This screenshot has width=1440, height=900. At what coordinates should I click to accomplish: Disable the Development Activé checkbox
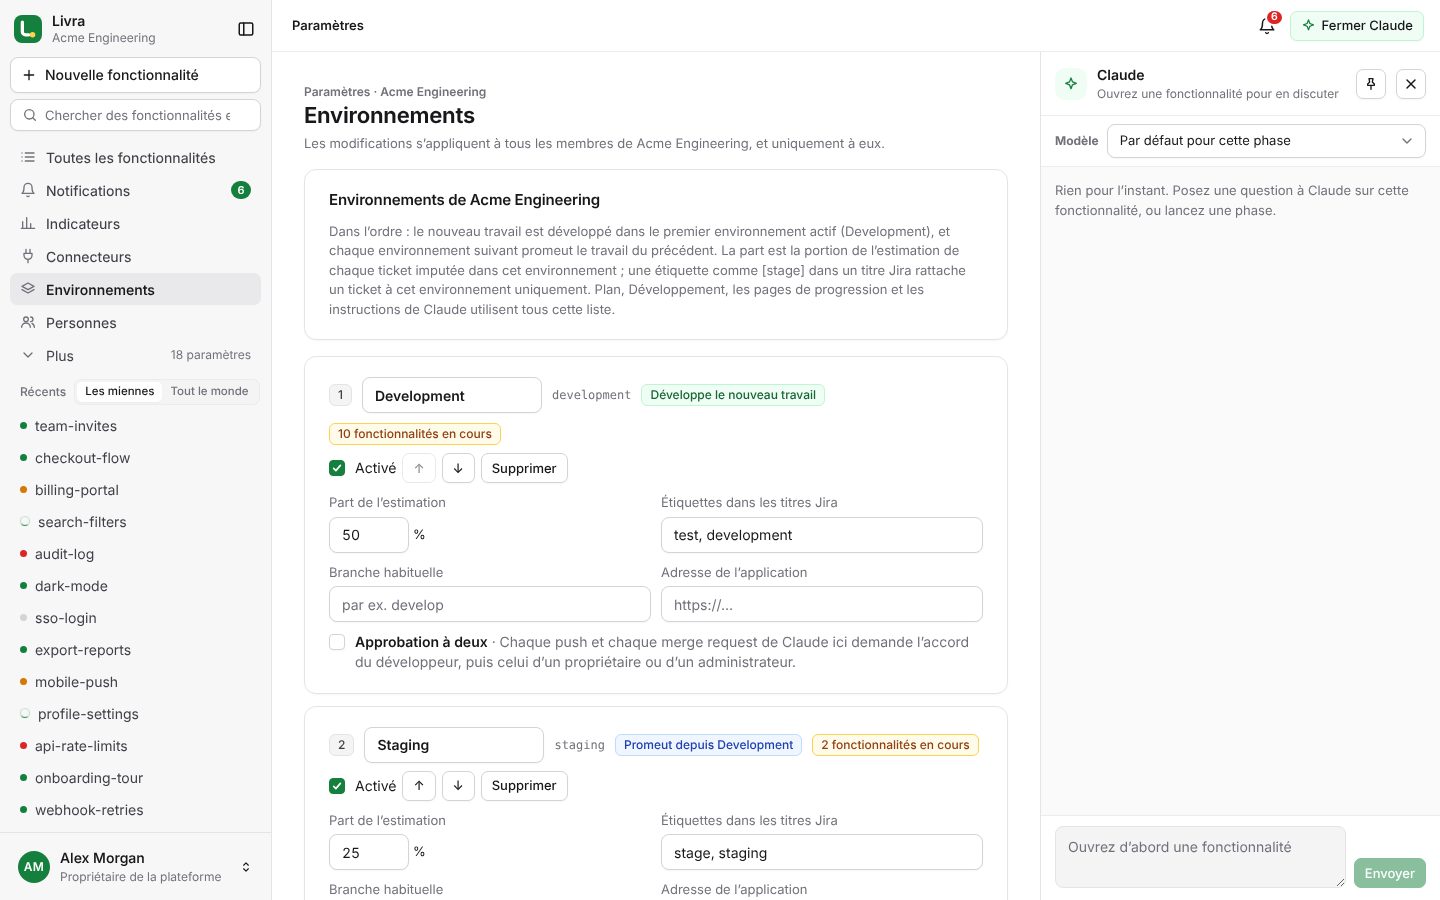(x=337, y=468)
